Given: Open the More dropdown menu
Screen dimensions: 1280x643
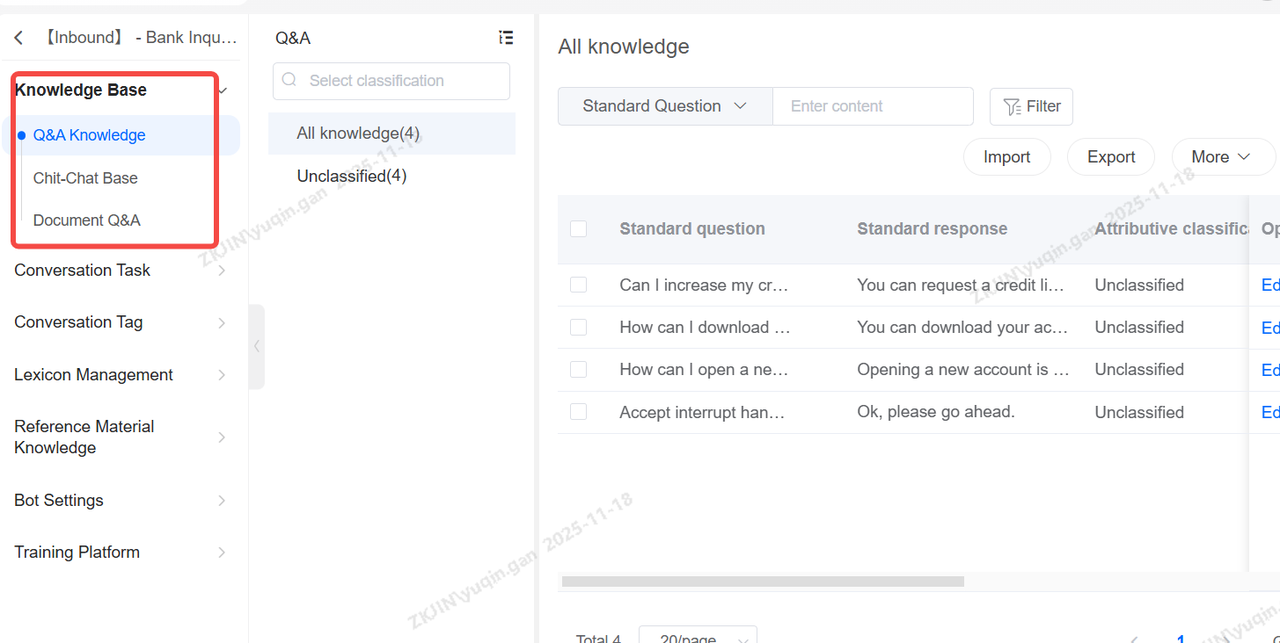Looking at the screenshot, I should coord(1221,157).
